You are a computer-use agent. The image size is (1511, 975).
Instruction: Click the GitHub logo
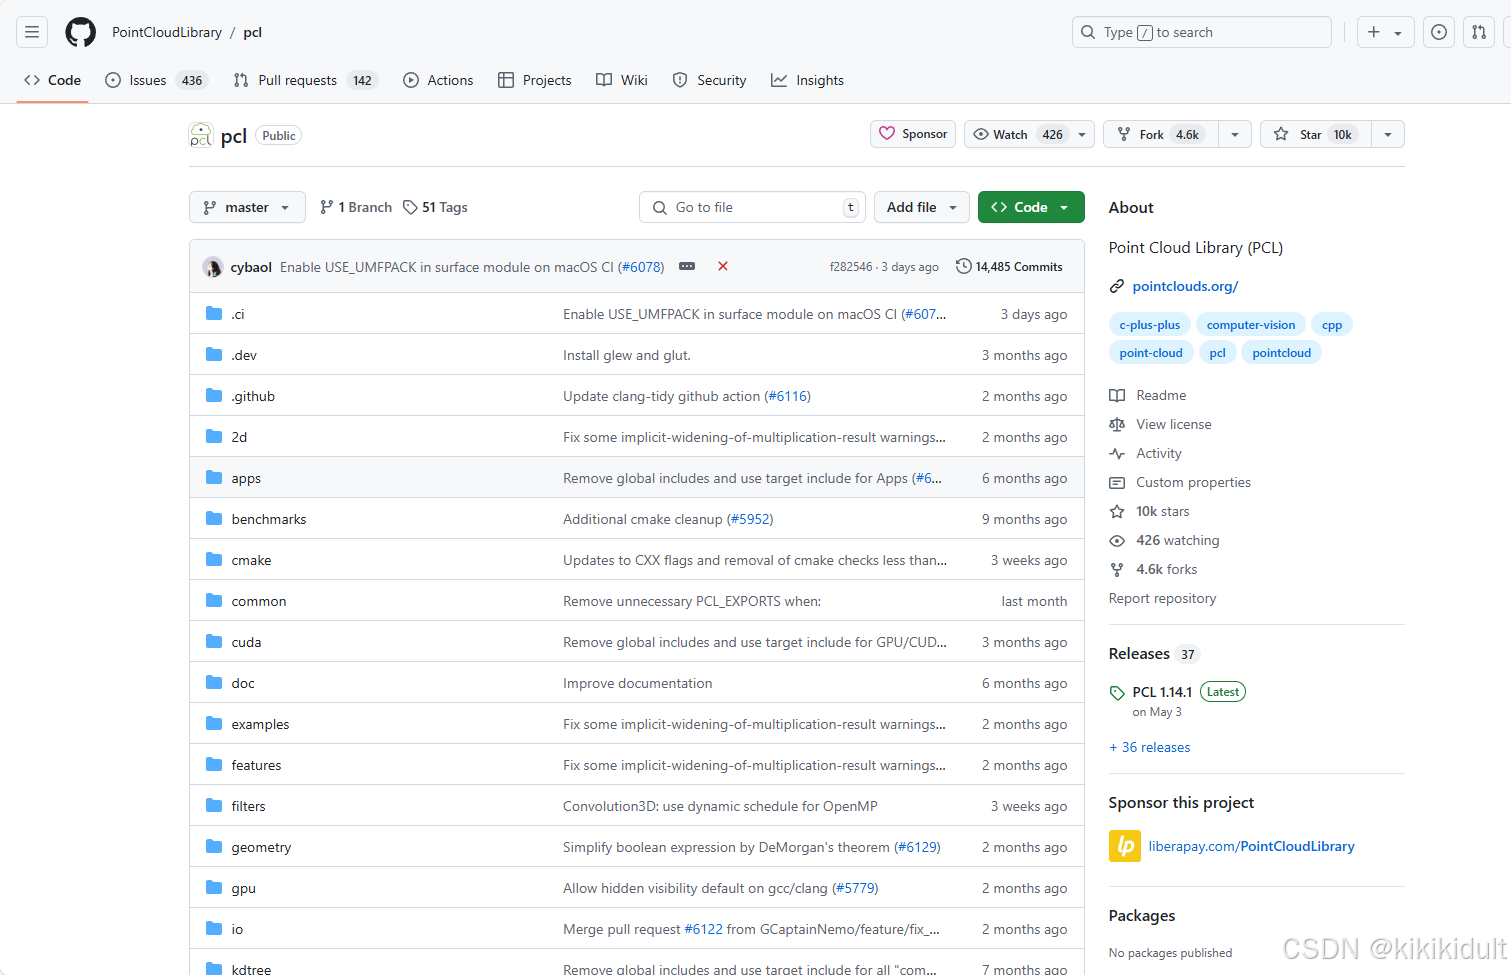(x=81, y=32)
